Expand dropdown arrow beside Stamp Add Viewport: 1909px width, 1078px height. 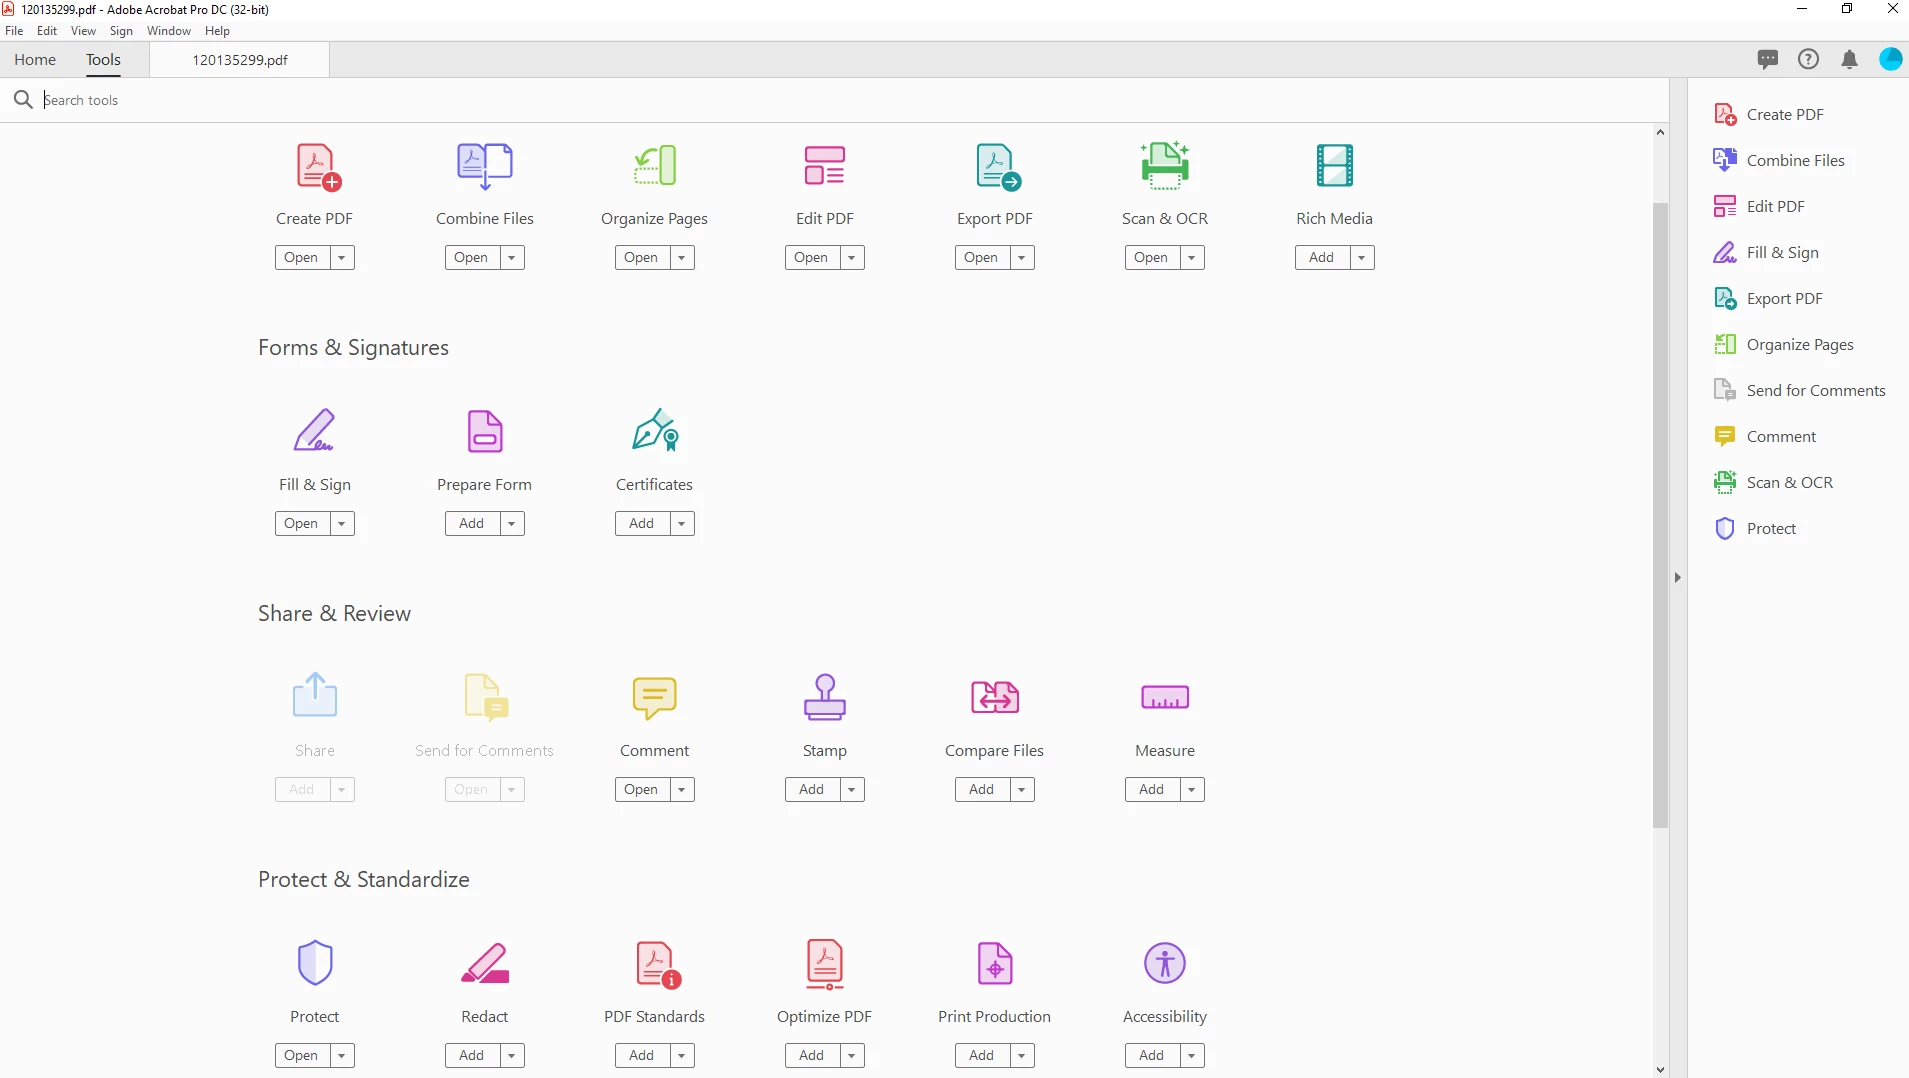click(x=852, y=789)
